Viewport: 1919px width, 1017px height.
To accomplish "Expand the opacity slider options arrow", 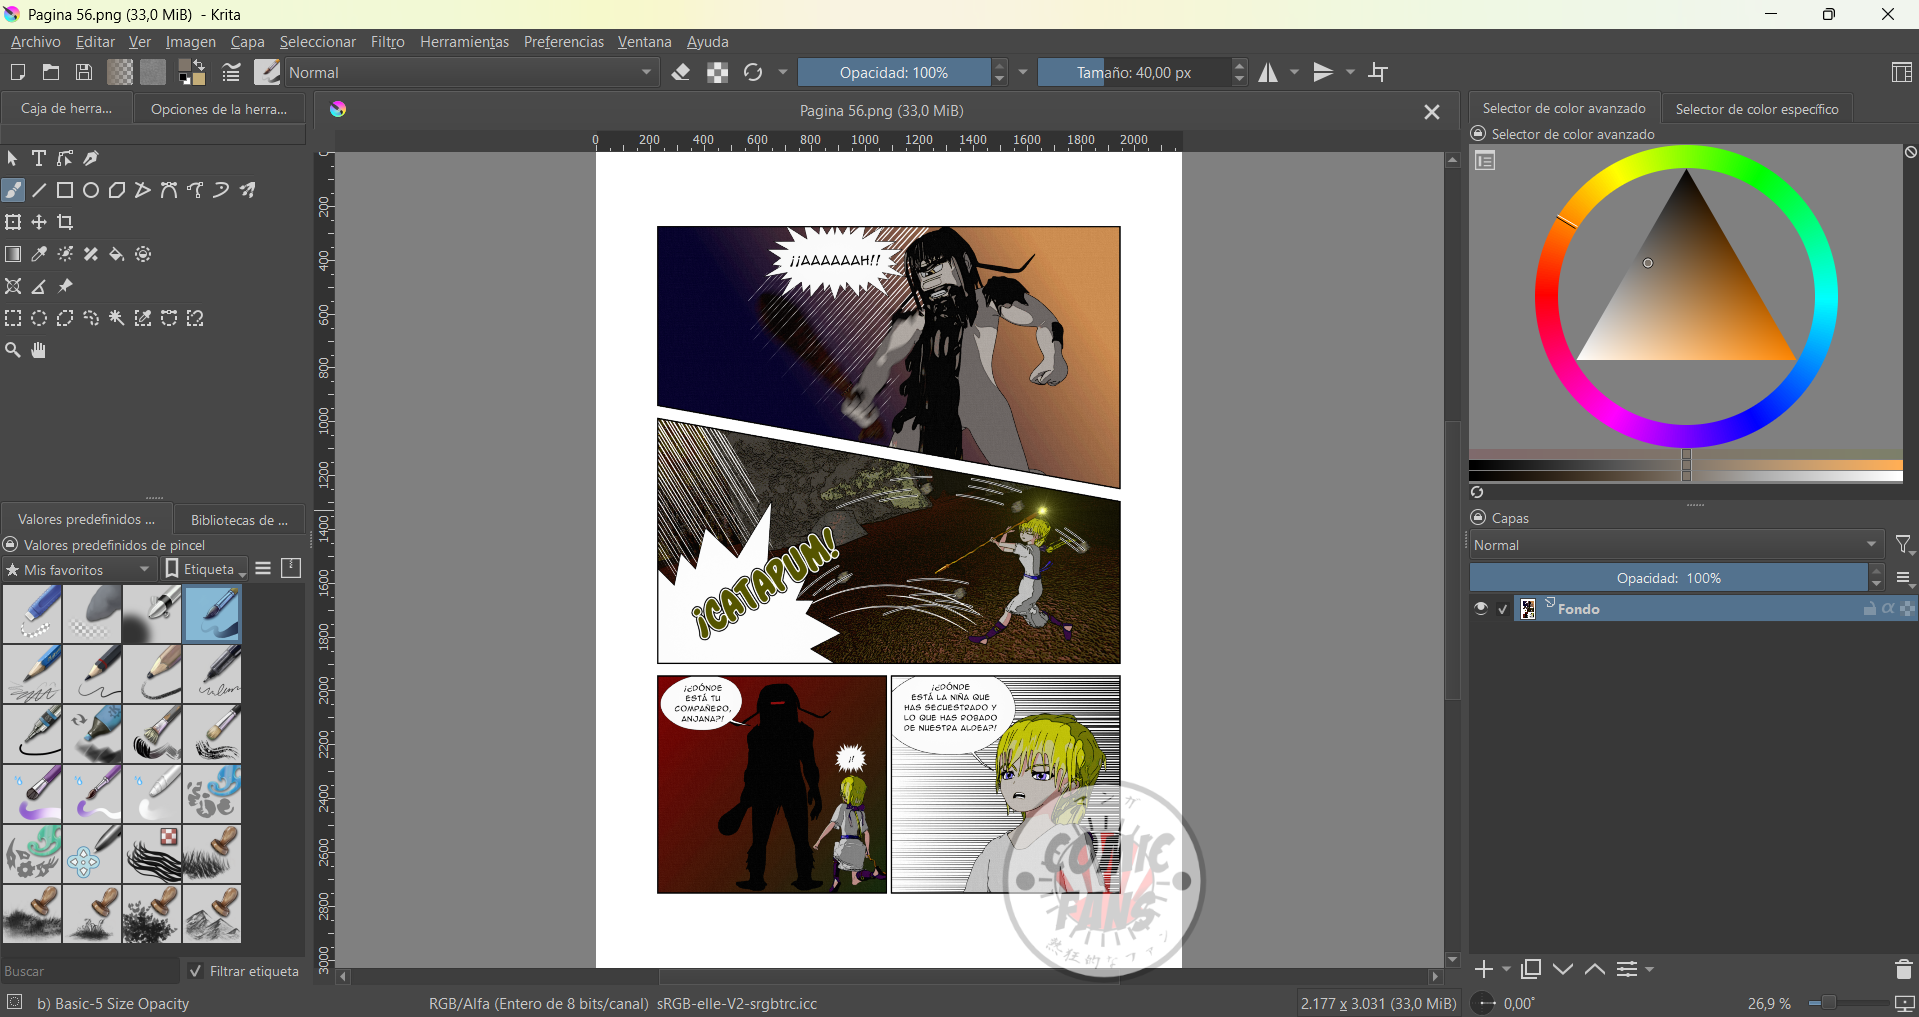I will (x=1023, y=72).
